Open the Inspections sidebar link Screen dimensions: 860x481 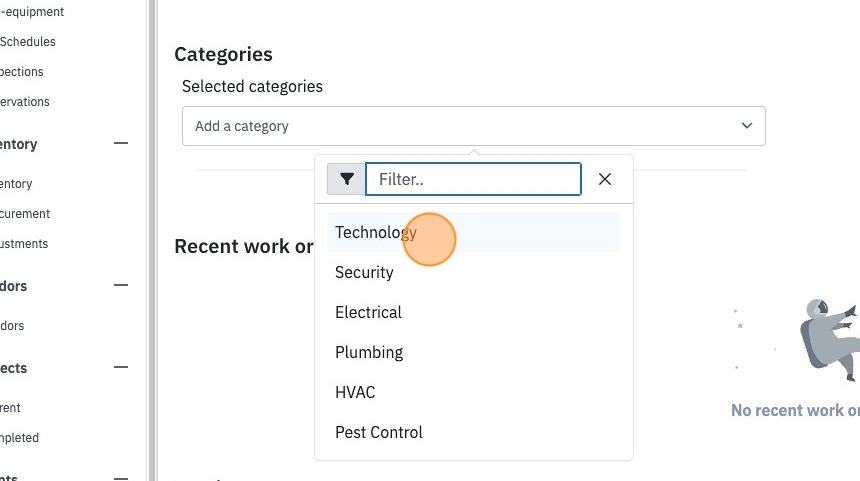click(x=21, y=72)
